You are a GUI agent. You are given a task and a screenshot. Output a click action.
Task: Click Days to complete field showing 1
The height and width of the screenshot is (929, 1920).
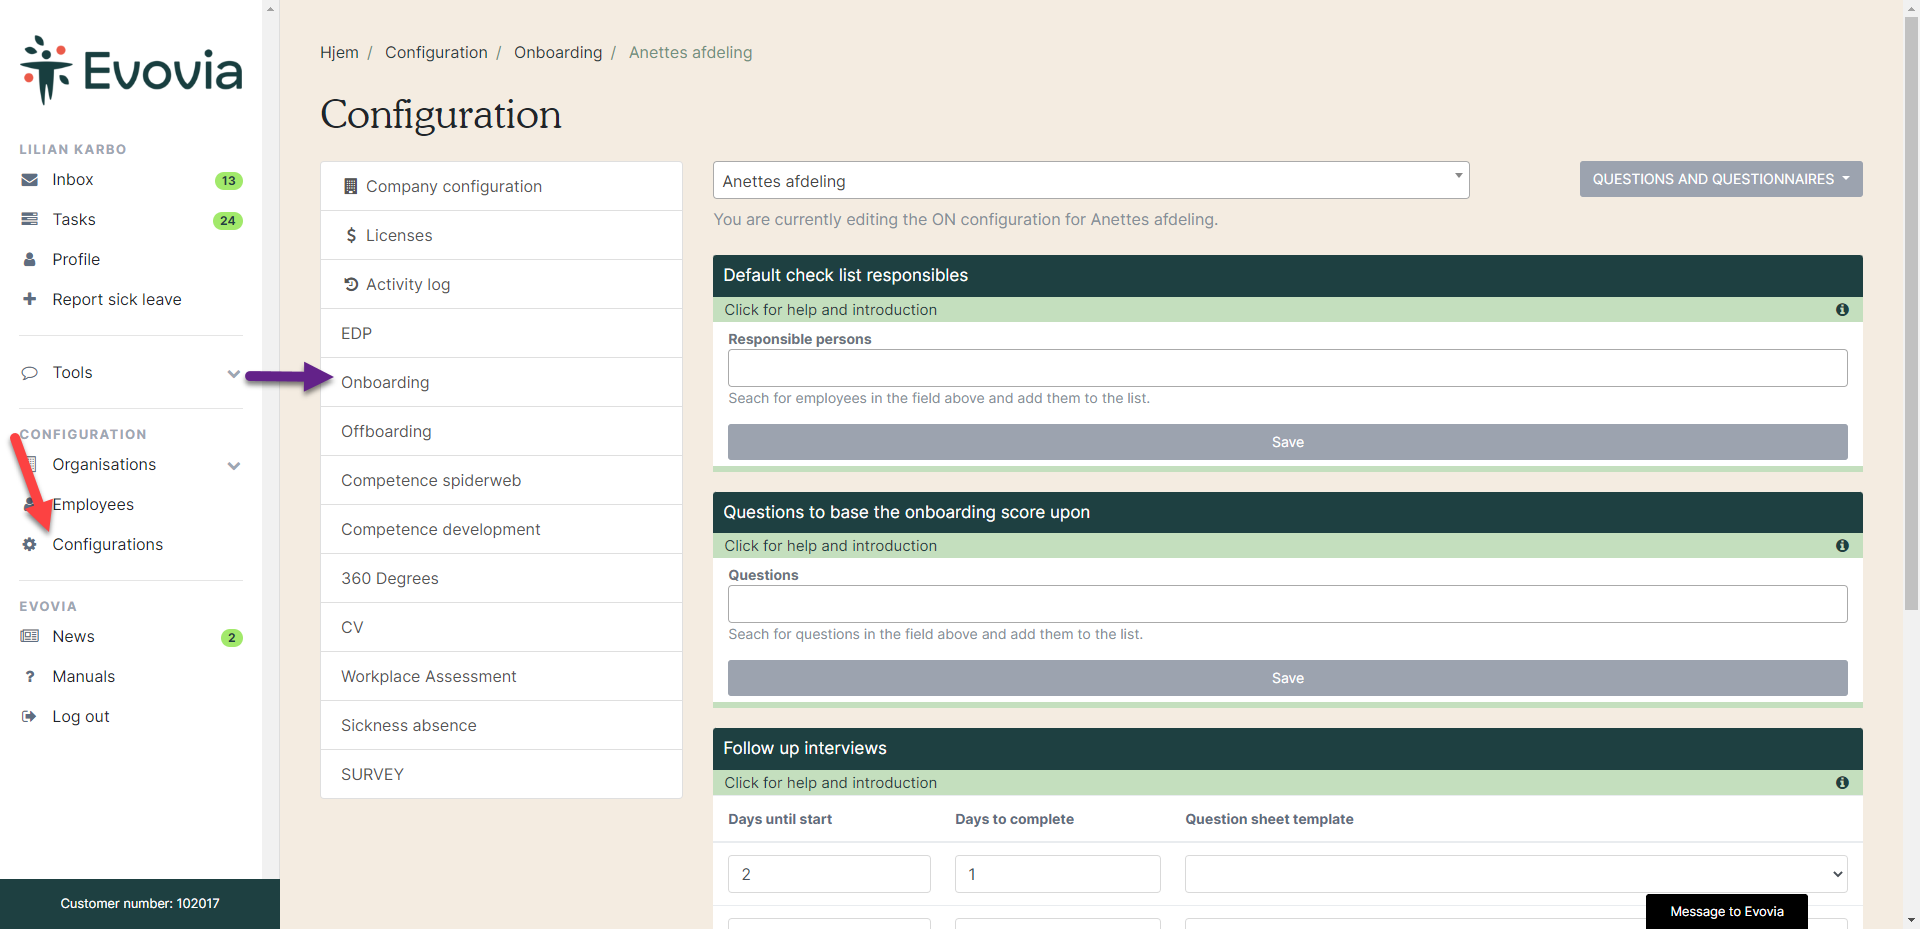tap(1057, 874)
